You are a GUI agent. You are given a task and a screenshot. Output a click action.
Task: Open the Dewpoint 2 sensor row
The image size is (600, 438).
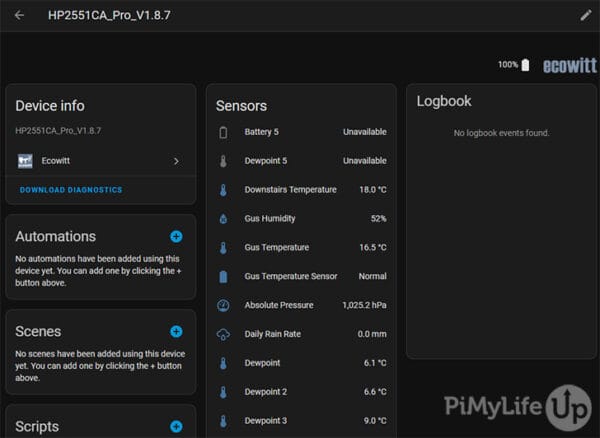[x=300, y=392]
